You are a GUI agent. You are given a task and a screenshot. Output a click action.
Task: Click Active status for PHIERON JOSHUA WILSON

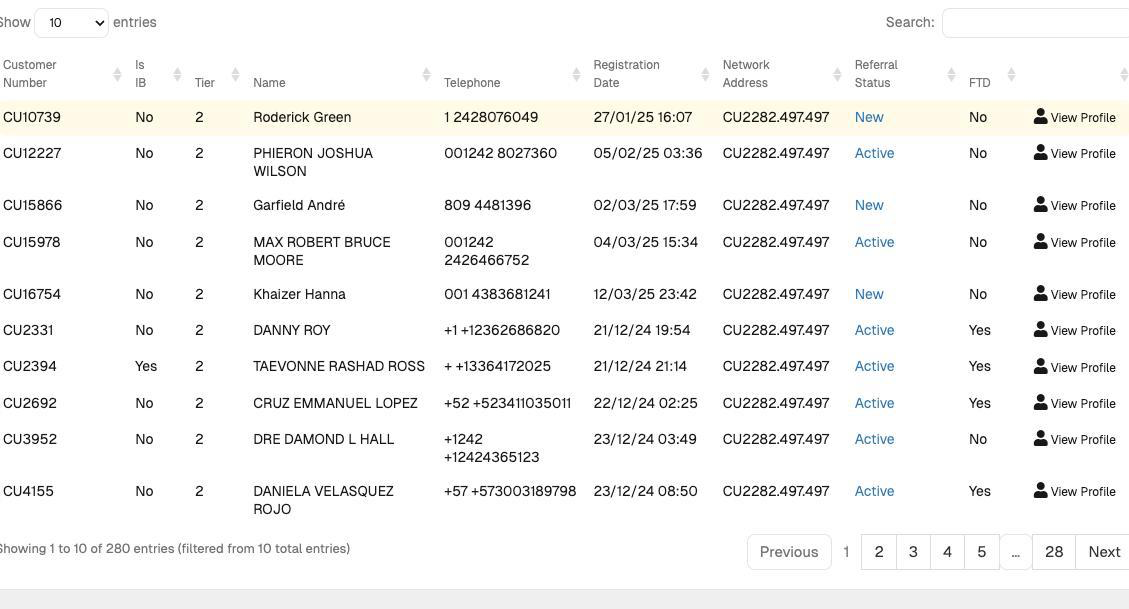(x=874, y=153)
